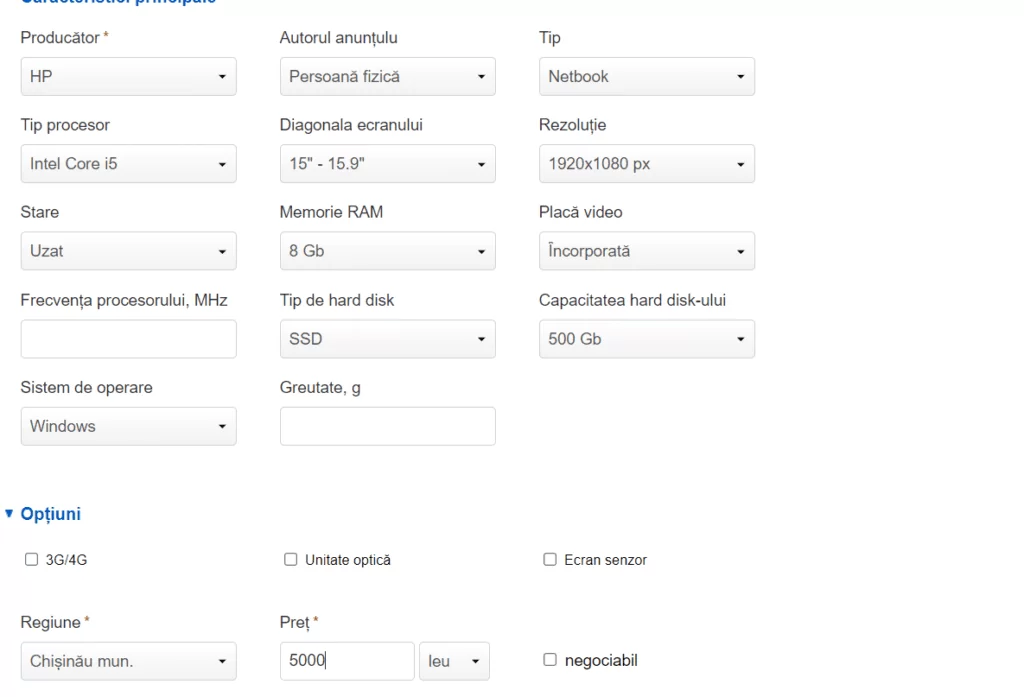Image resolution: width=1024 pixels, height=697 pixels.
Task: Collapse the Opțiuni section
Action: click(x=43, y=514)
